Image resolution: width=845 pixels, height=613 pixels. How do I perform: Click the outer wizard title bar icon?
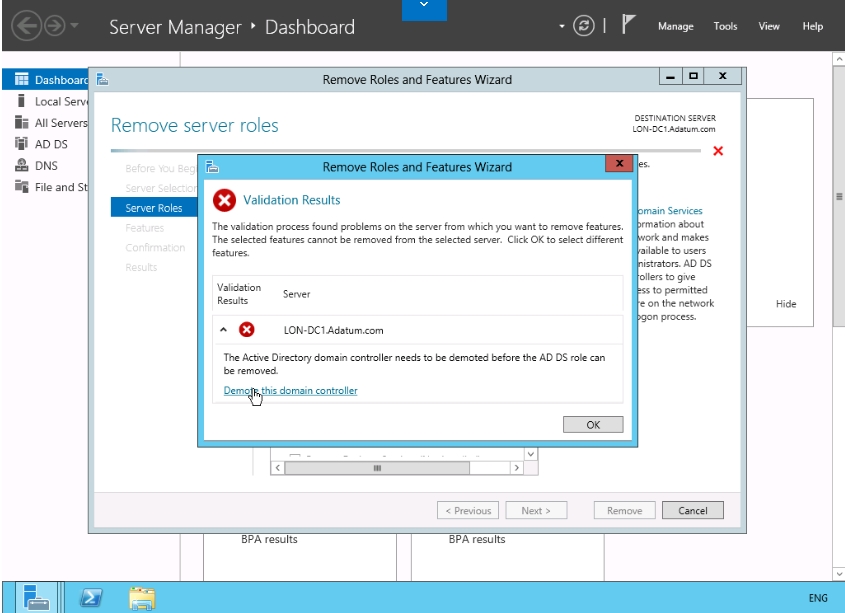tap(102, 80)
